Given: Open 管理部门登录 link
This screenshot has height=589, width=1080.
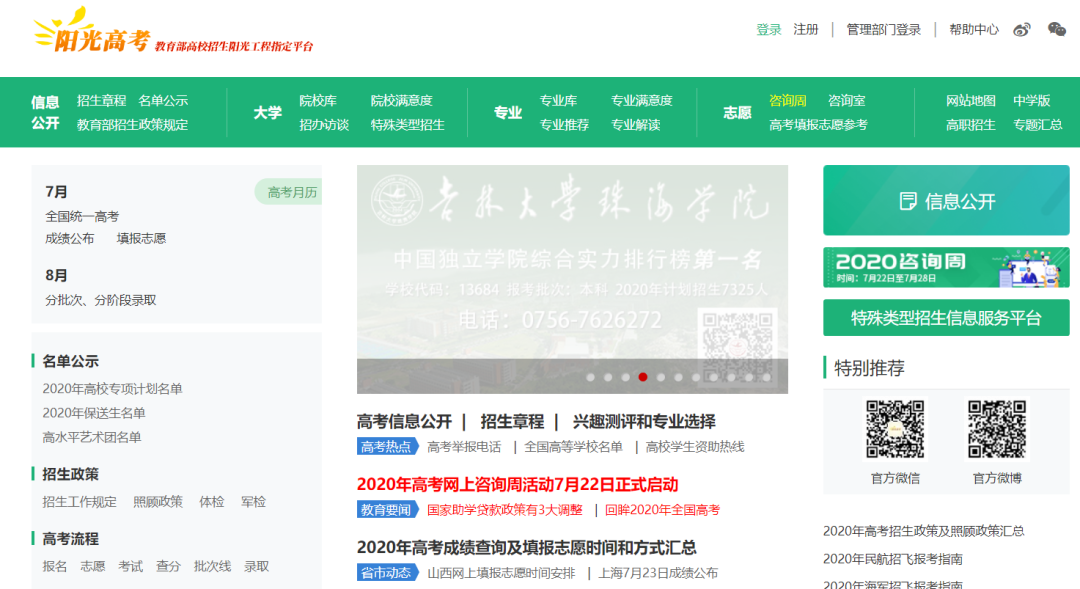Looking at the screenshot, I should [x=884, y=30].
